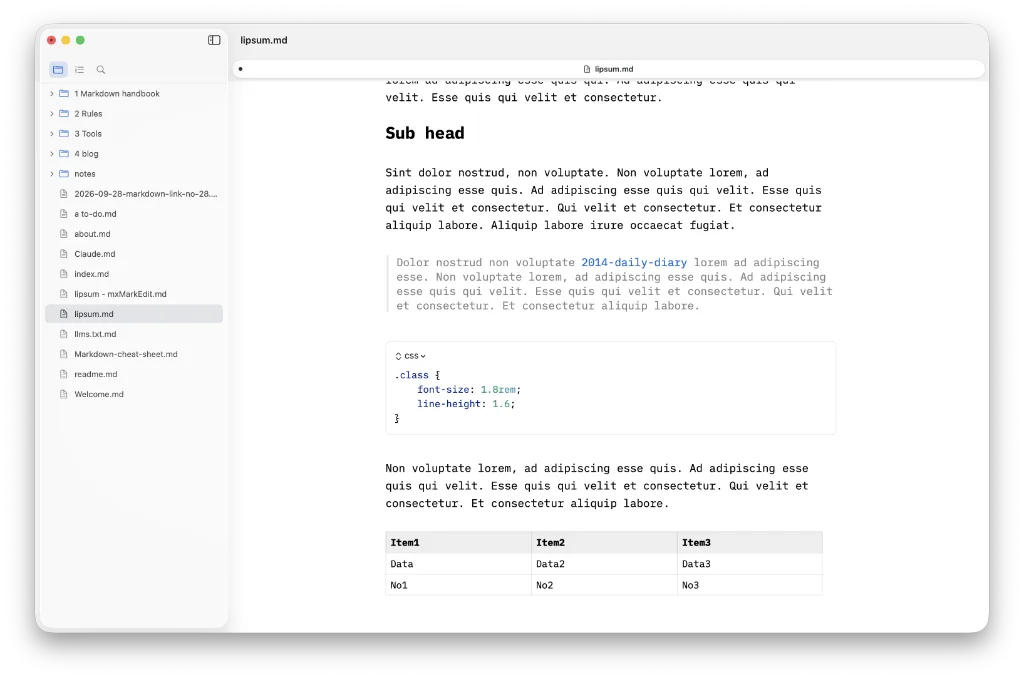Click the folder icon of 1 Markdown handbook
Viewport: 1024px width, 679px height.
pos(64,93)
